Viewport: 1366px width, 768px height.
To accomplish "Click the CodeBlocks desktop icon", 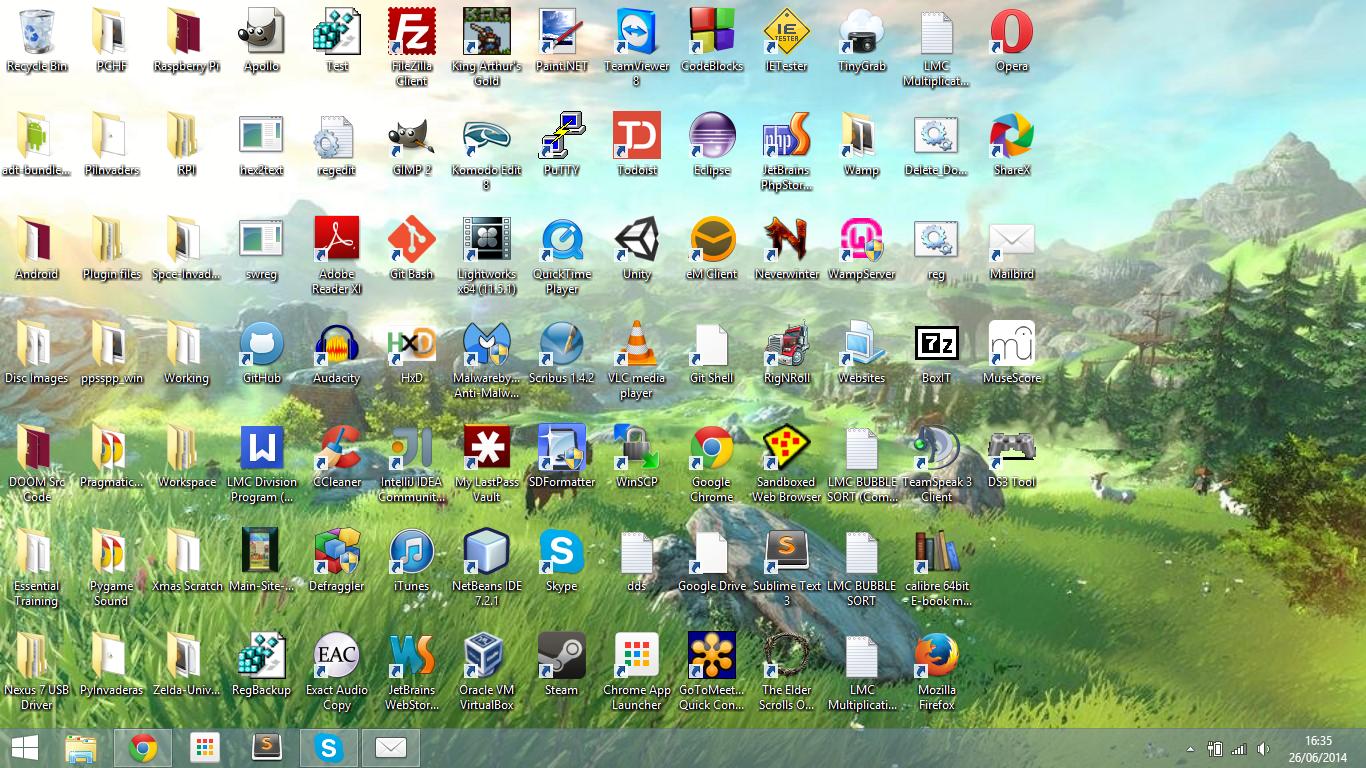I will (712, 40).
